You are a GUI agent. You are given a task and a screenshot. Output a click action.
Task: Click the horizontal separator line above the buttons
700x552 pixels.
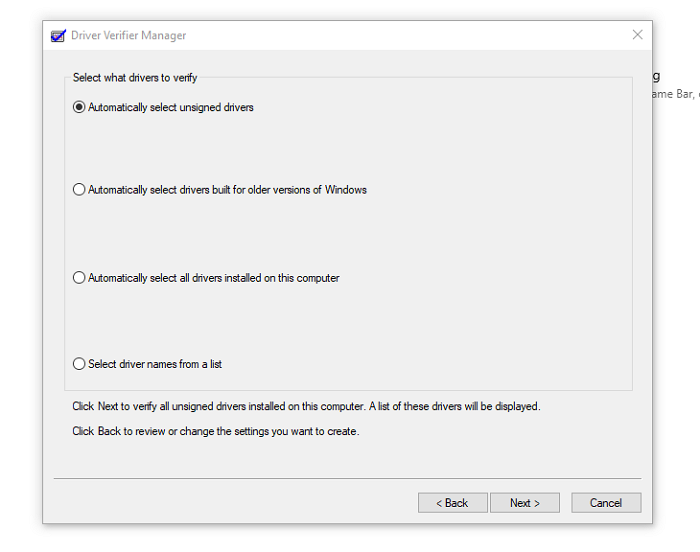click(x=347, y=478)
